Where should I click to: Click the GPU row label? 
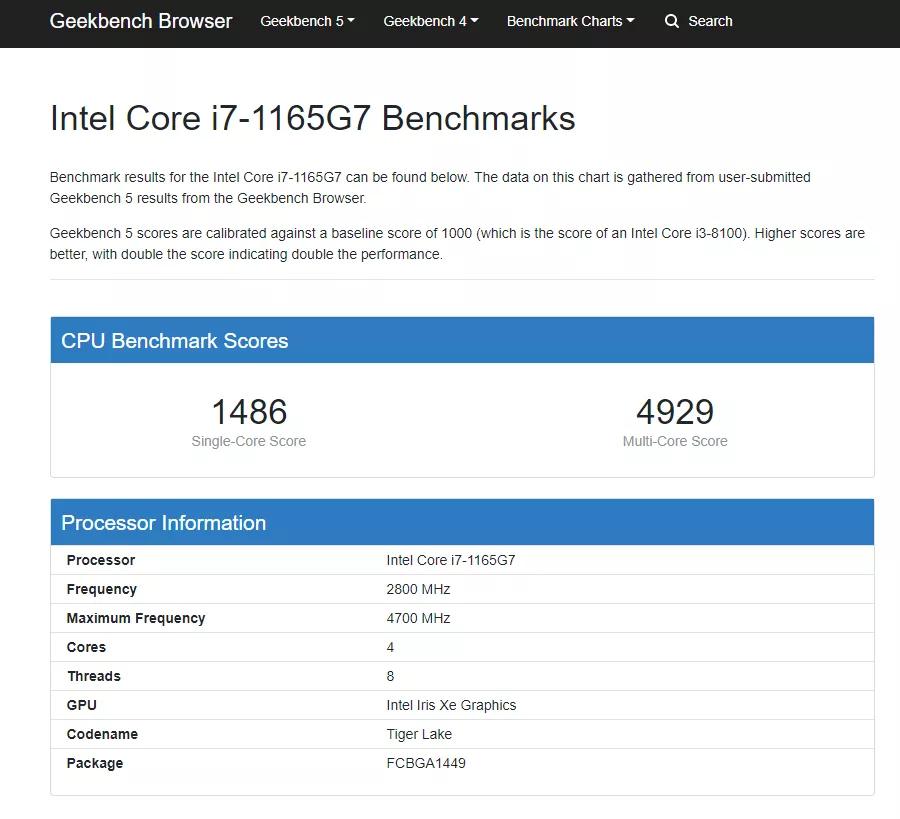pyautogui.click(x=82, y=705)
